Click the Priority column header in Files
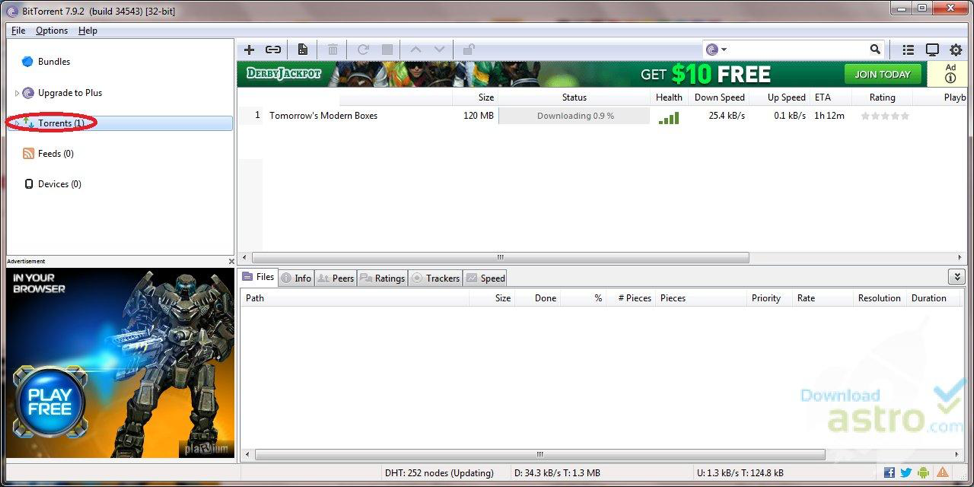974x487 pixels. pos(766,298)
